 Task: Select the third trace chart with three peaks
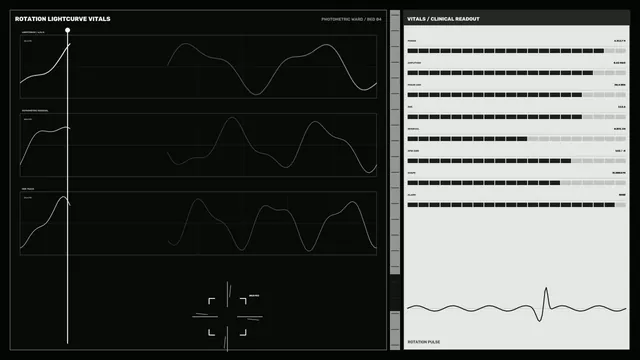coord(198,223)
